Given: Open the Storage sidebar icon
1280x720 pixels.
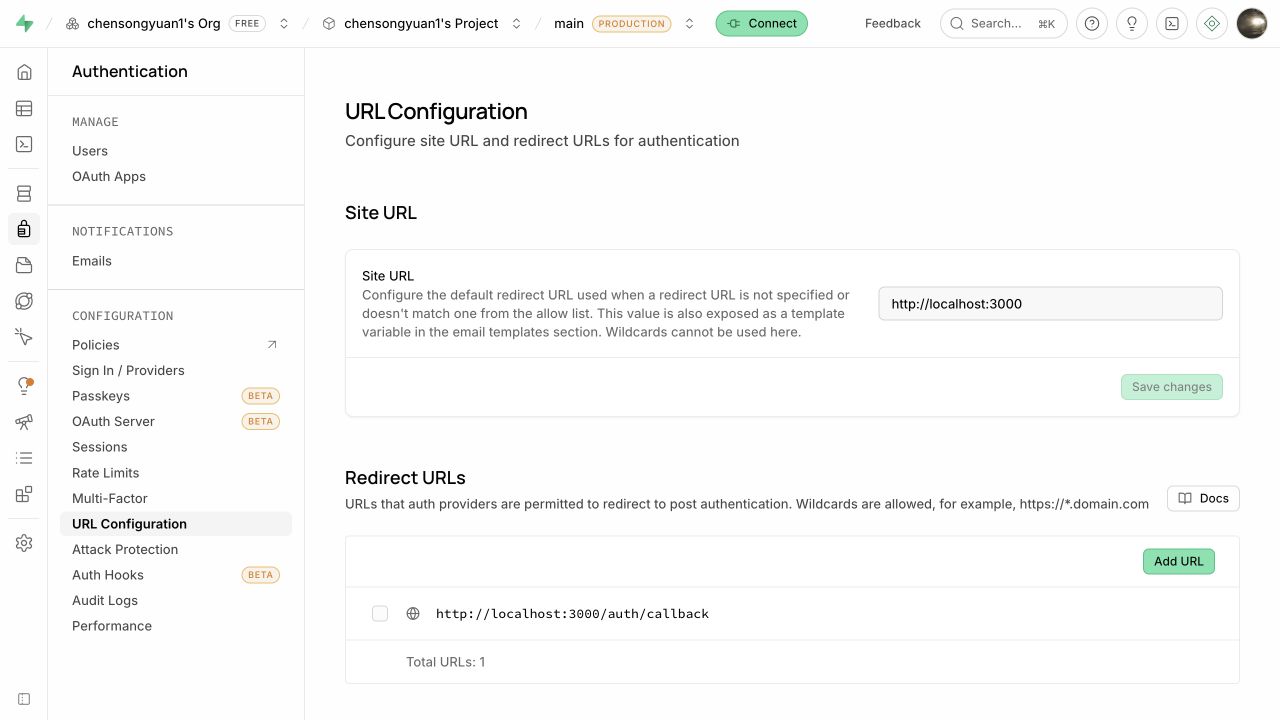Looking at the screenshot, I should (24, 265).
